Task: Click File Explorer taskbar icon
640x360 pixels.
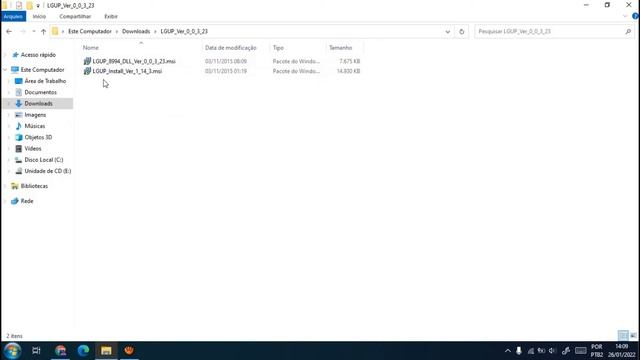Action: [106, 351]
